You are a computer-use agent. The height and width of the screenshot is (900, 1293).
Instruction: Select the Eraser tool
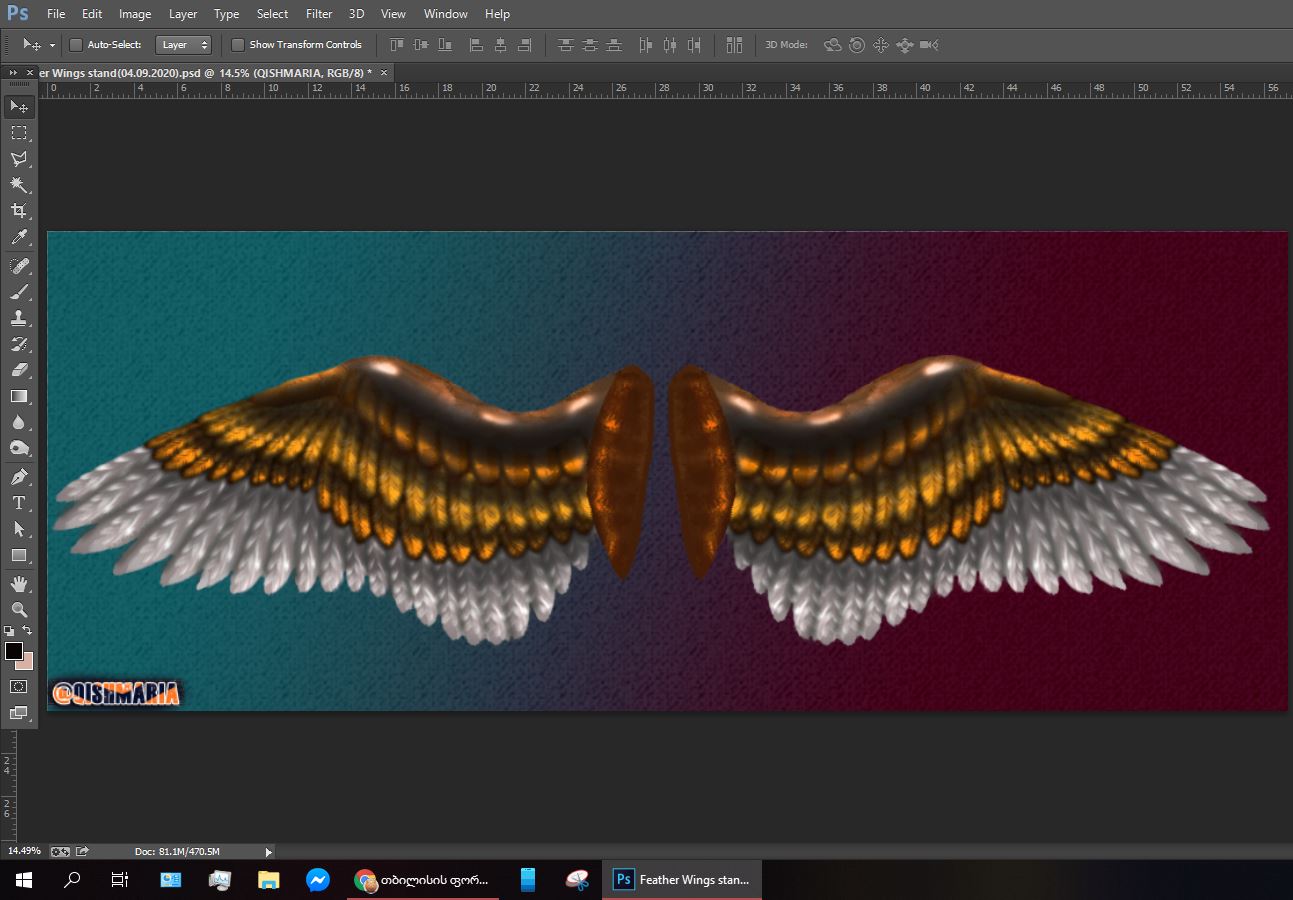coord(19,370)
